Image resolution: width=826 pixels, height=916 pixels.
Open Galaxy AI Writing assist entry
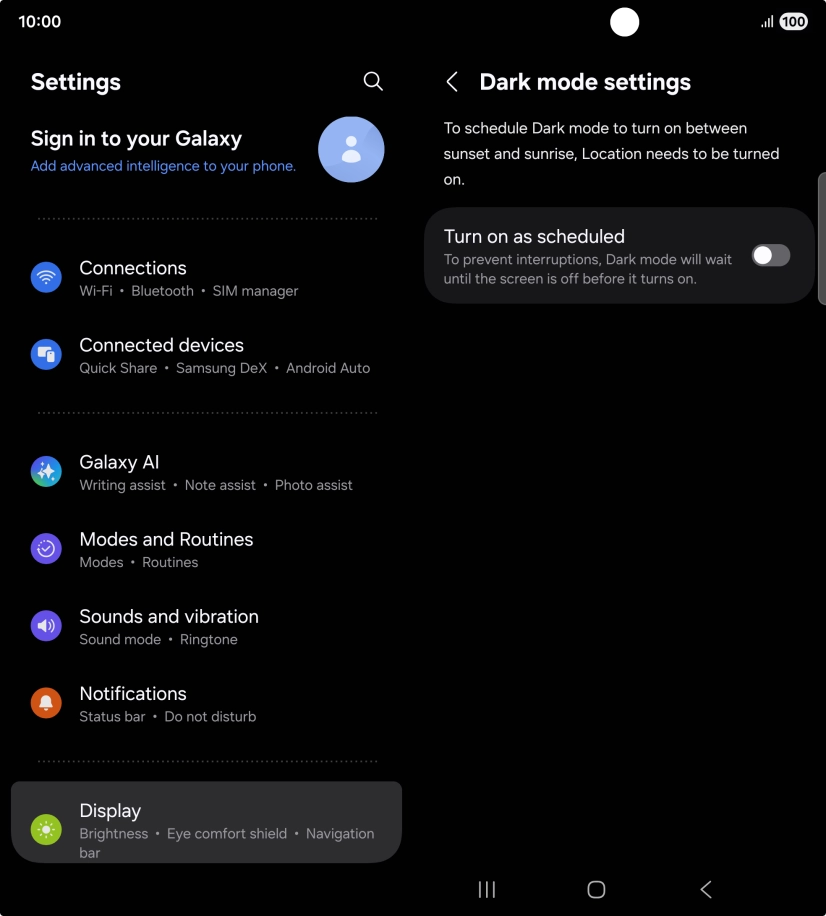tap(122, 485)
